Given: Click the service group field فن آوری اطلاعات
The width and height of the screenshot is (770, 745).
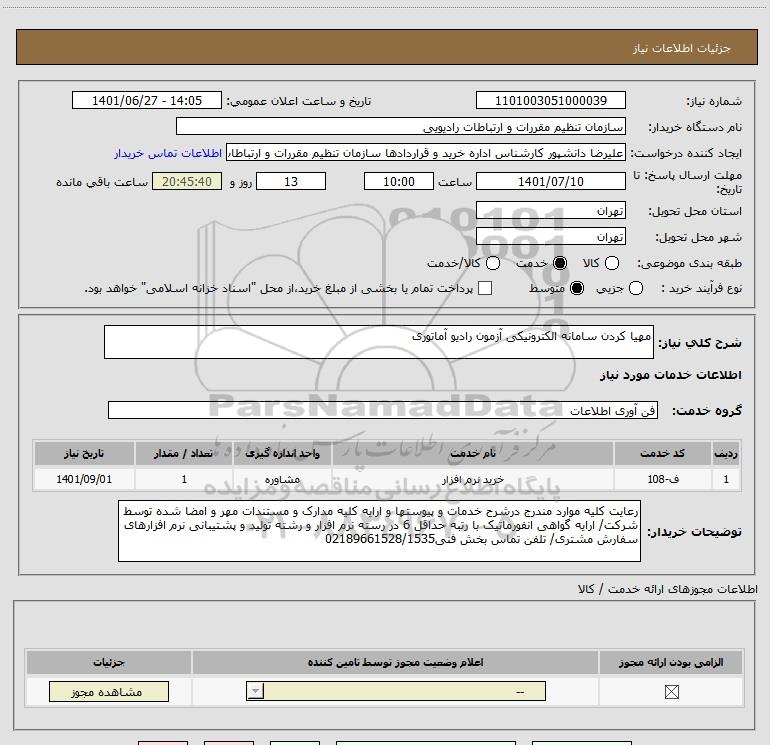Looking at the screenshot, I should tap(383, 410).
